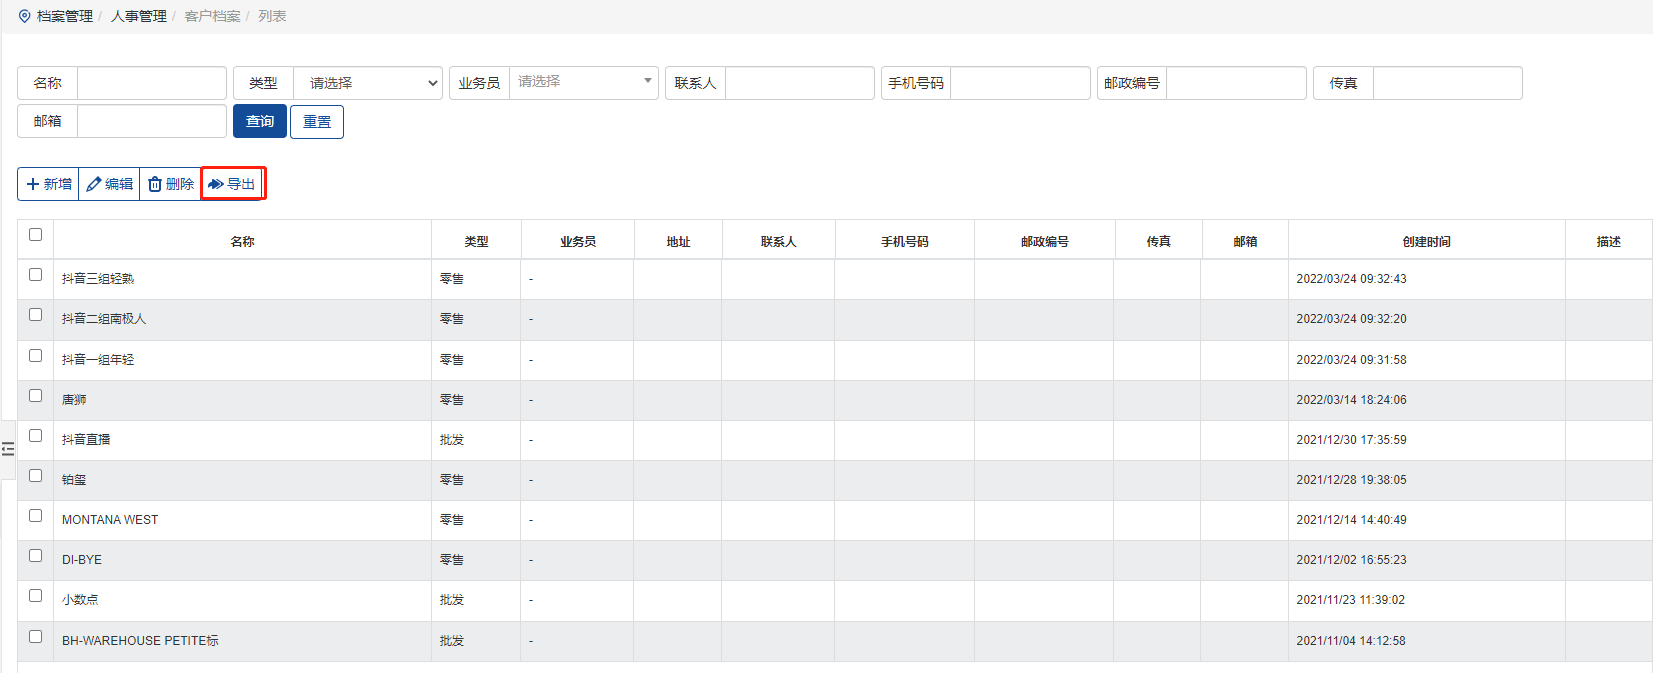The height and width of the screenshot is (673, 1653).
Task: Expand the 业务员 selector dropdown
Action: 583,82
